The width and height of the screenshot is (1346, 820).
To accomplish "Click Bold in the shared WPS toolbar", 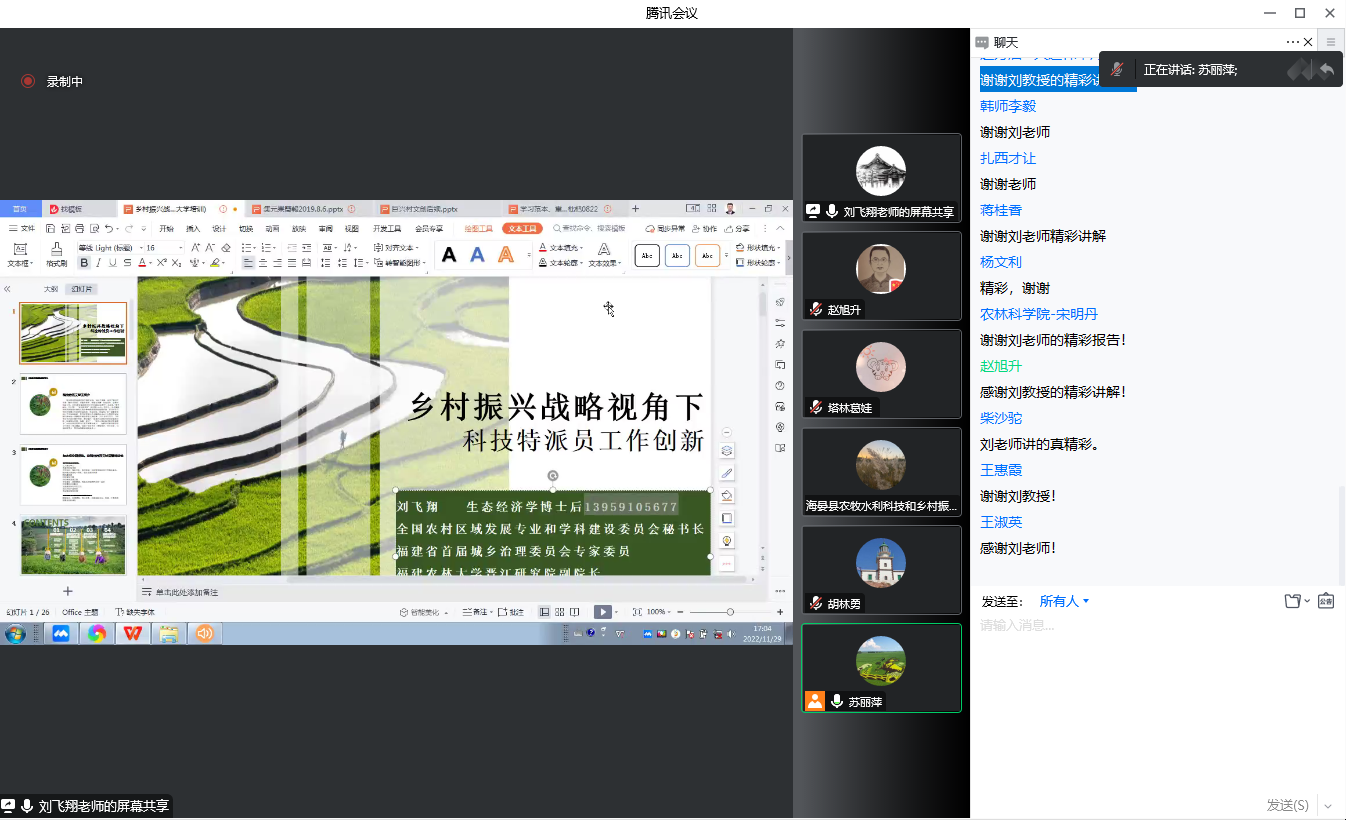I will [84, 263].
